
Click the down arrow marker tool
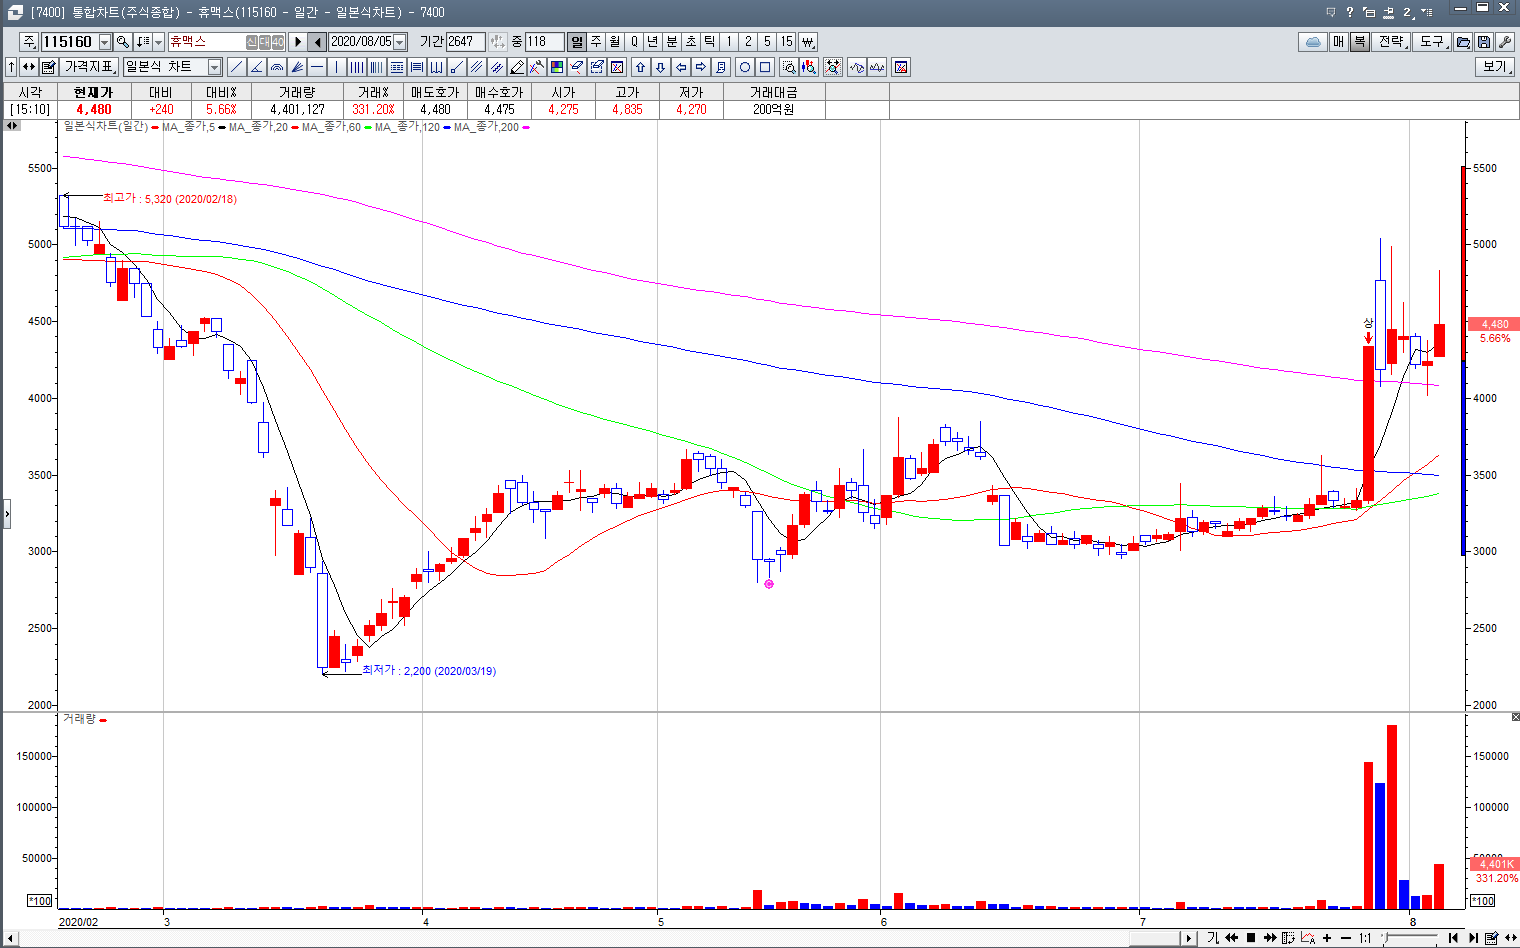pyautogui.click(x=660, y=67)
